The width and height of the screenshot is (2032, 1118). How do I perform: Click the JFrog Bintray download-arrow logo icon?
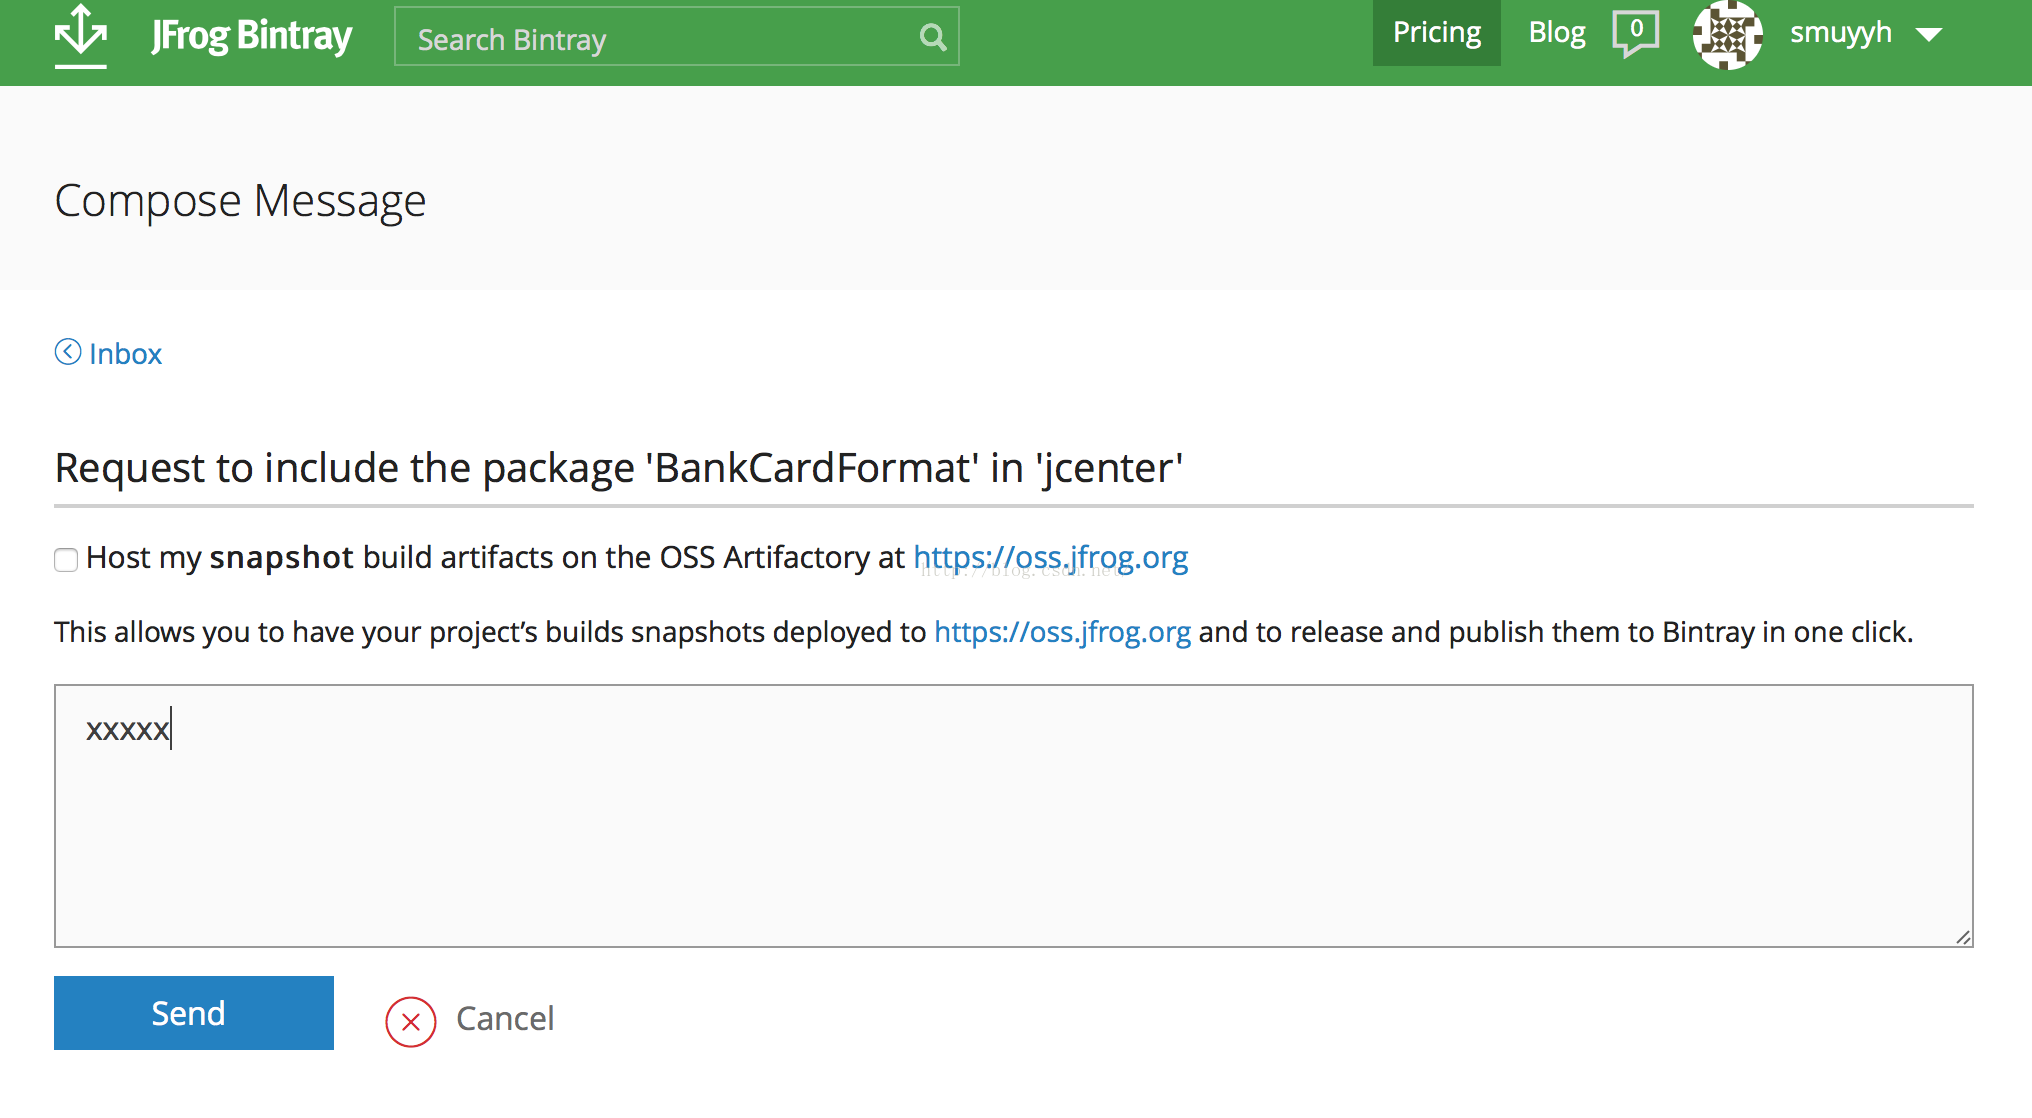point(81,36)
